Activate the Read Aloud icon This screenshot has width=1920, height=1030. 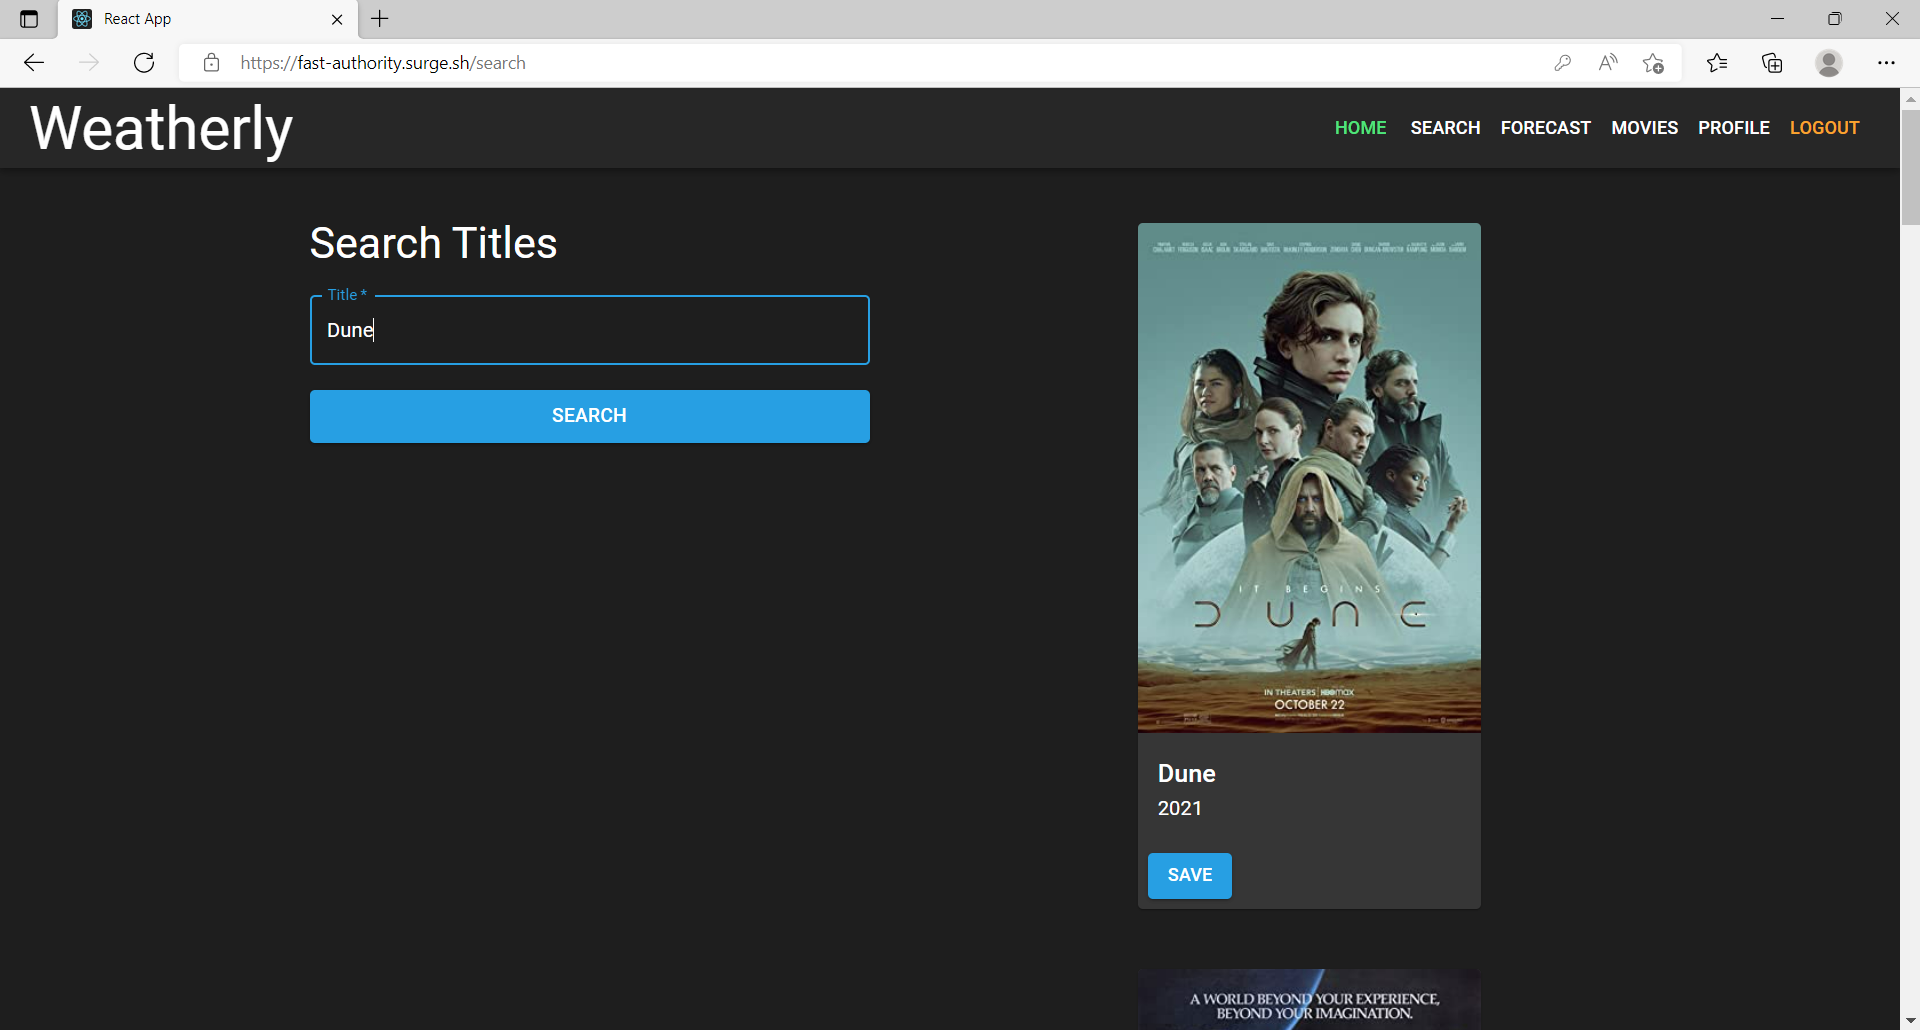pos(1608,63)
